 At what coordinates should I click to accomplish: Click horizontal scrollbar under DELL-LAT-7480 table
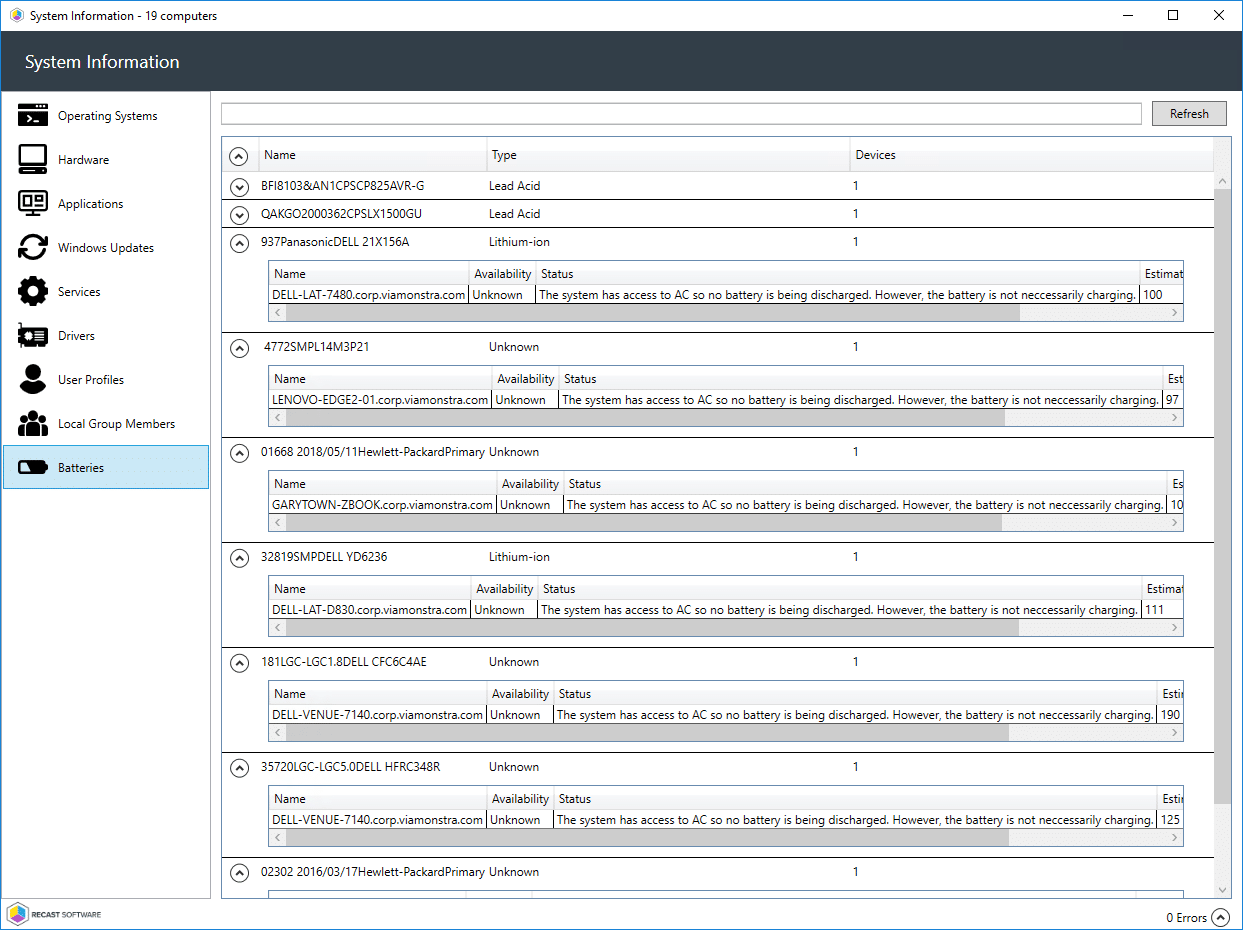[x=653, y=313]
